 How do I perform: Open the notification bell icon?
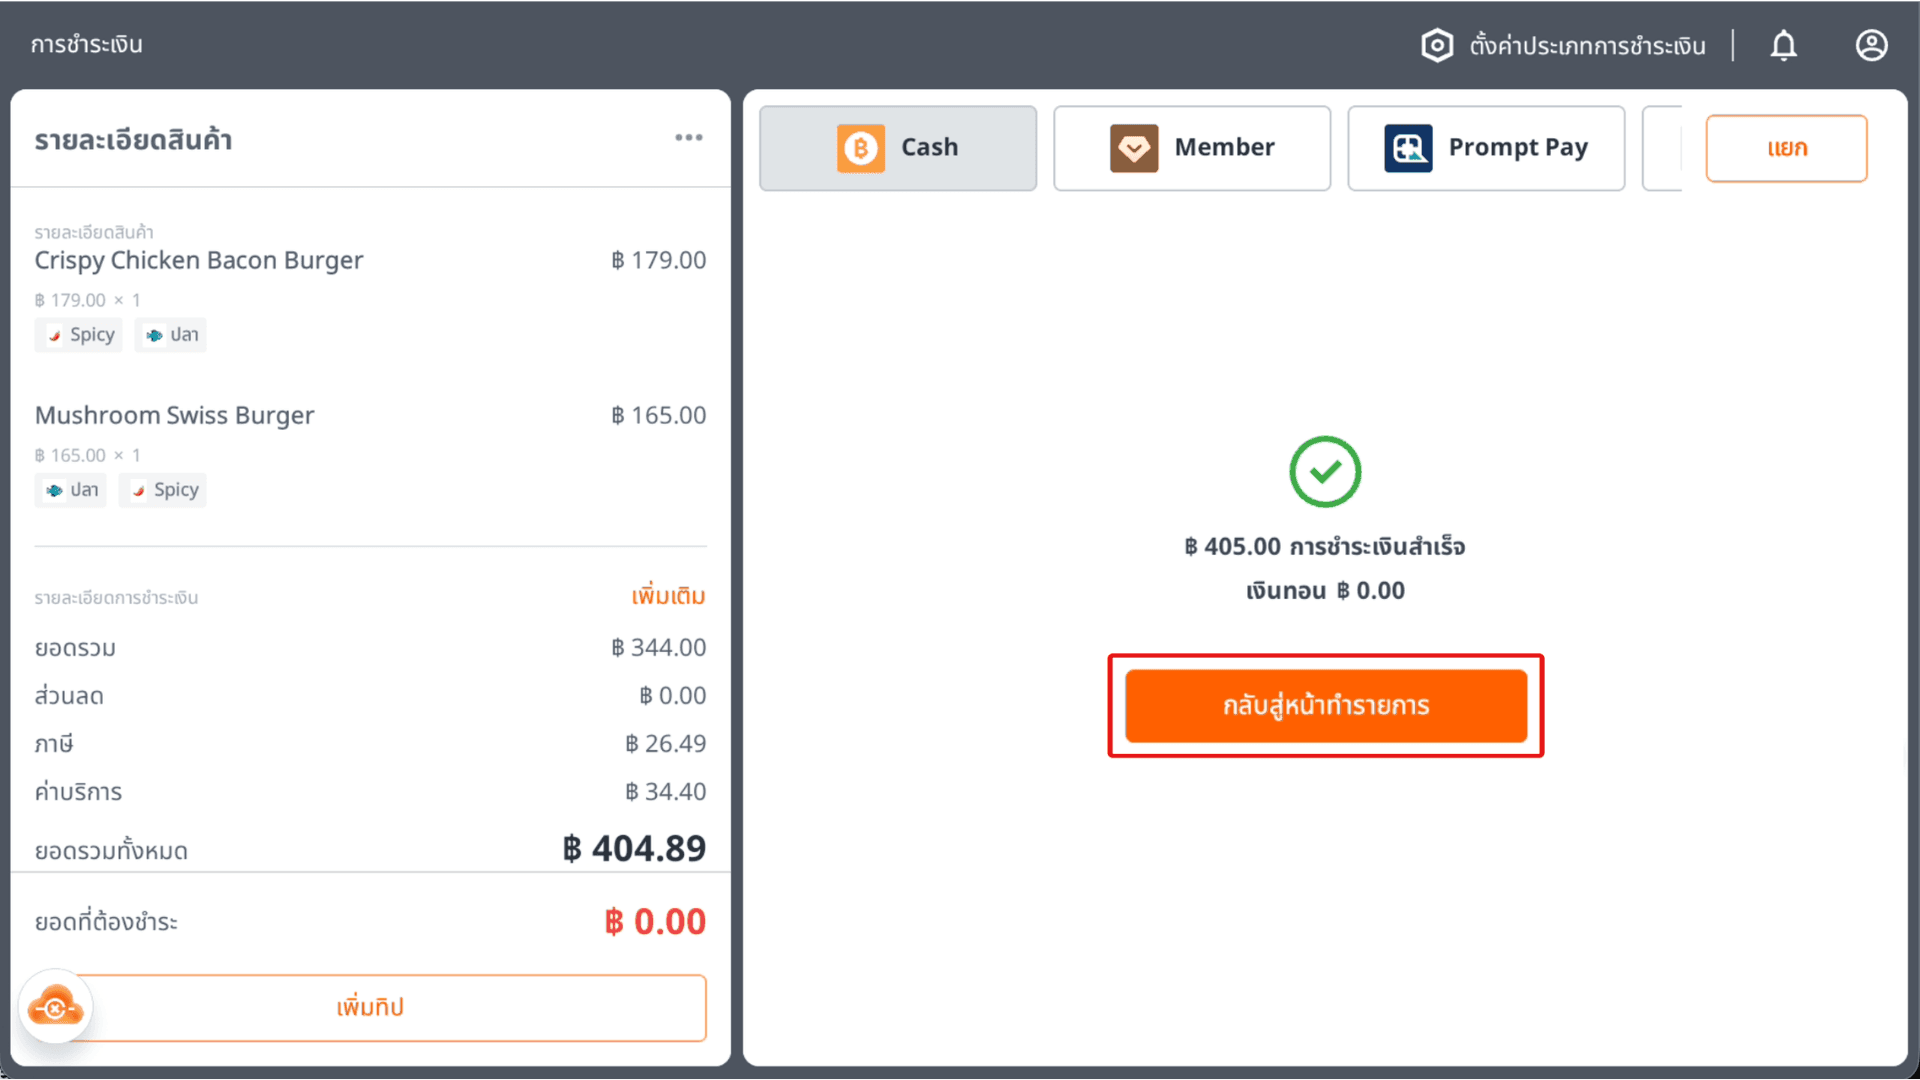pyautogui.click(x=1784, y=45)
